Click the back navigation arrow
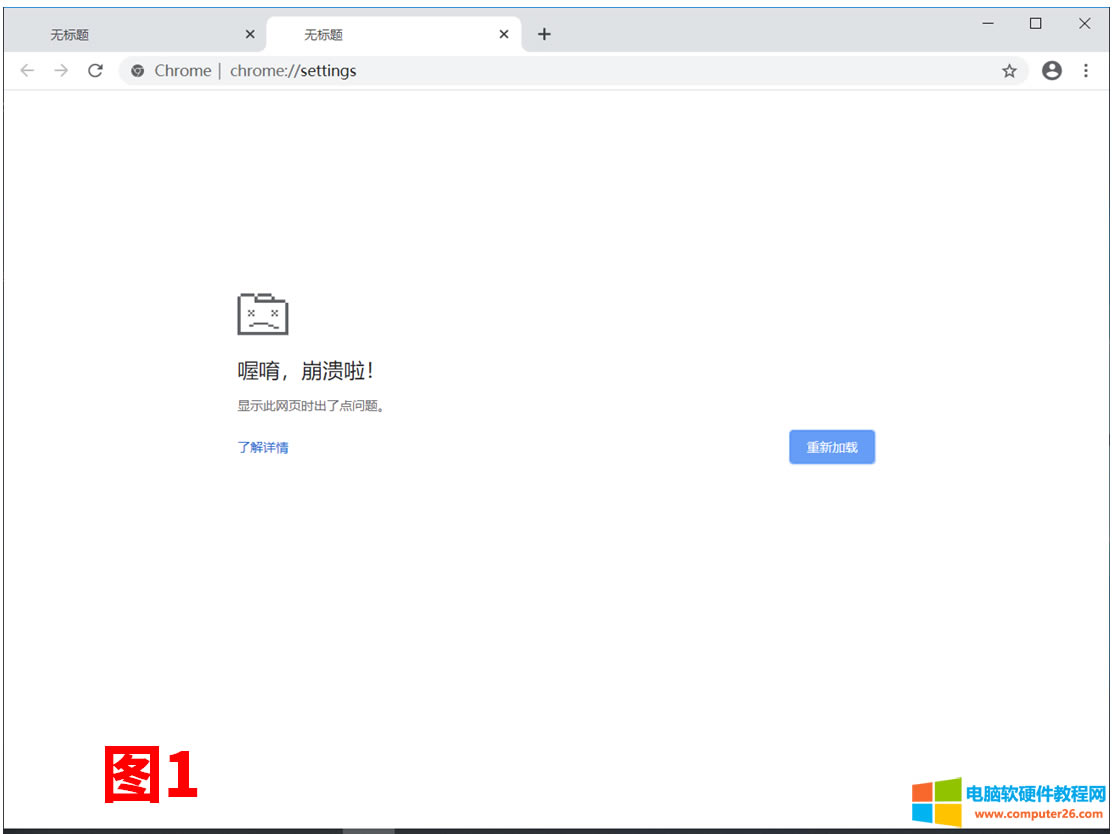 pos(27,70)
